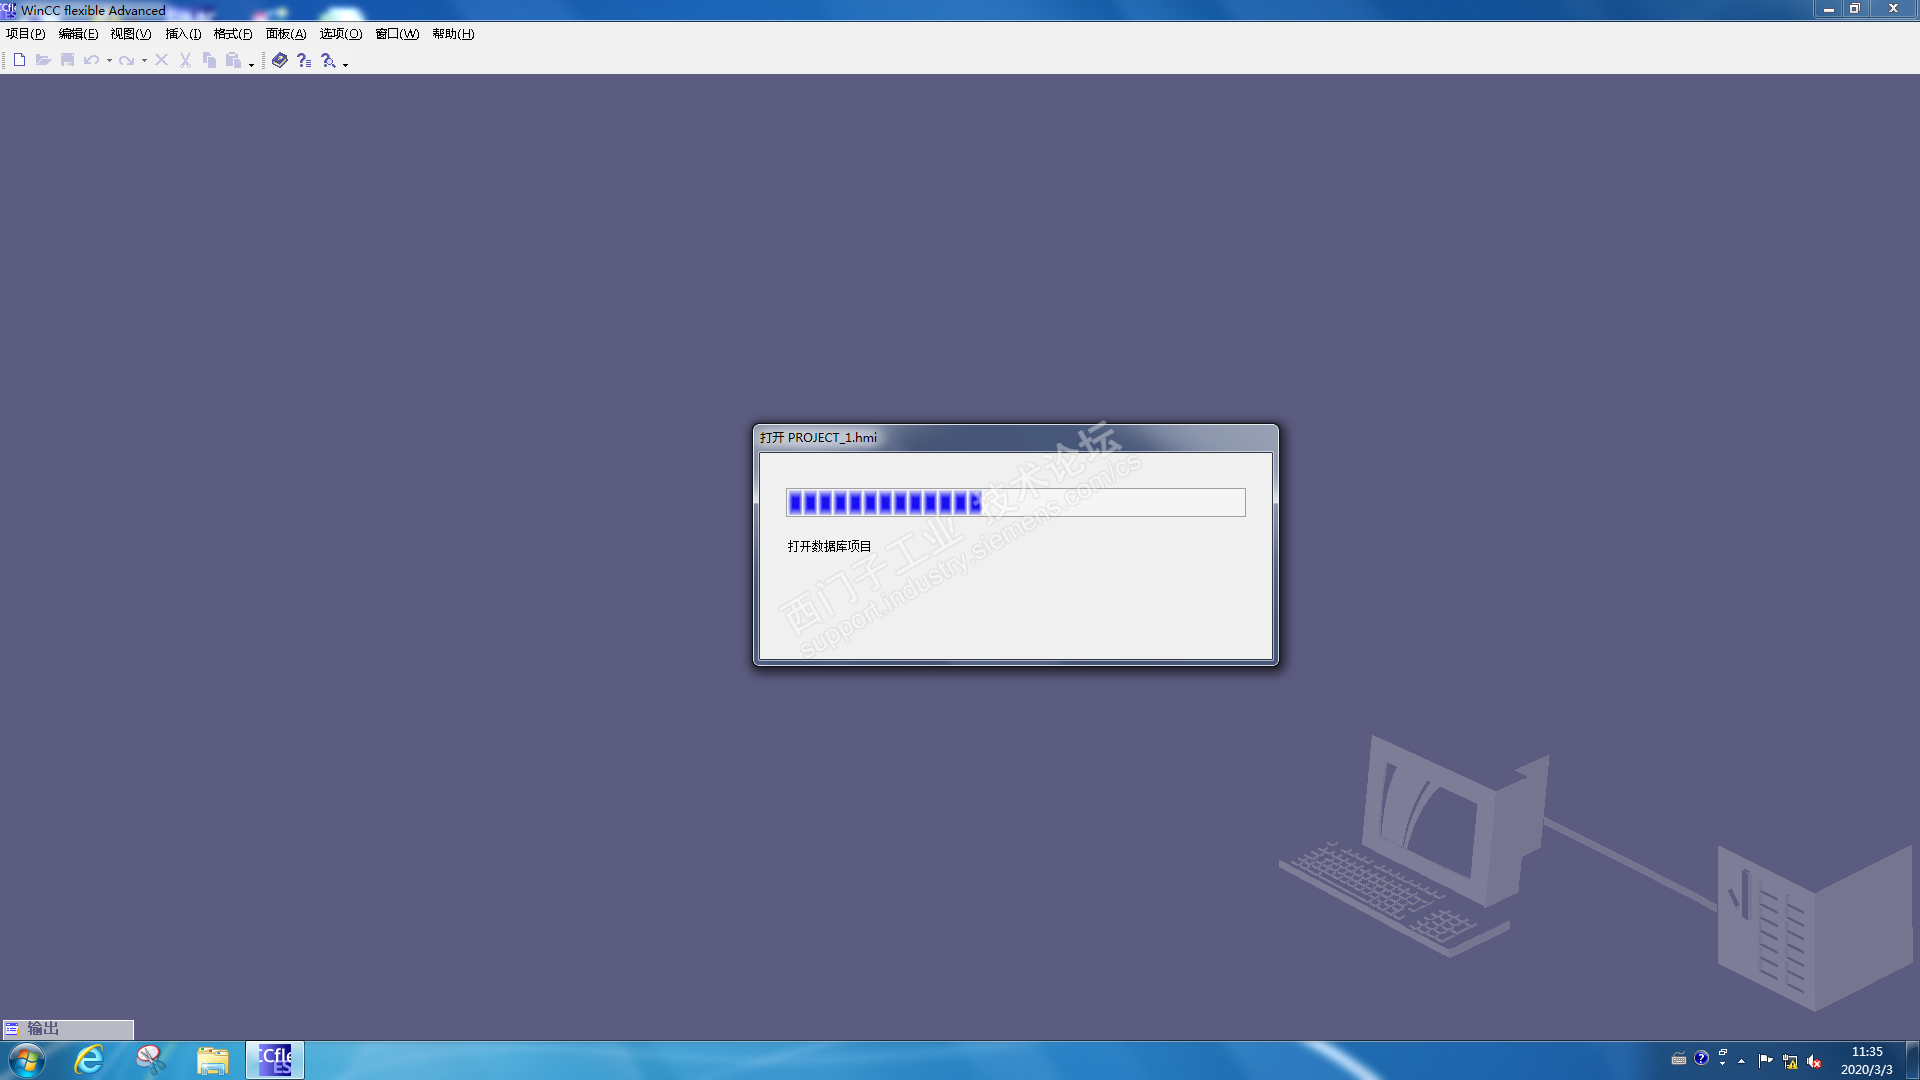Click the Cut scissors icon
1920x1080 pixels.
(185, 60)
